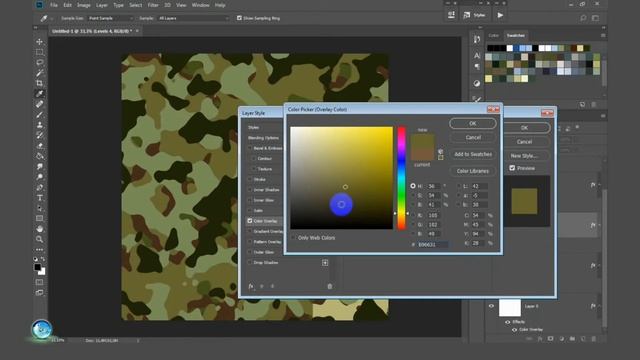640x360 pixels.
Task: Select the History Brush tool
Action: (x=40, y=136)
